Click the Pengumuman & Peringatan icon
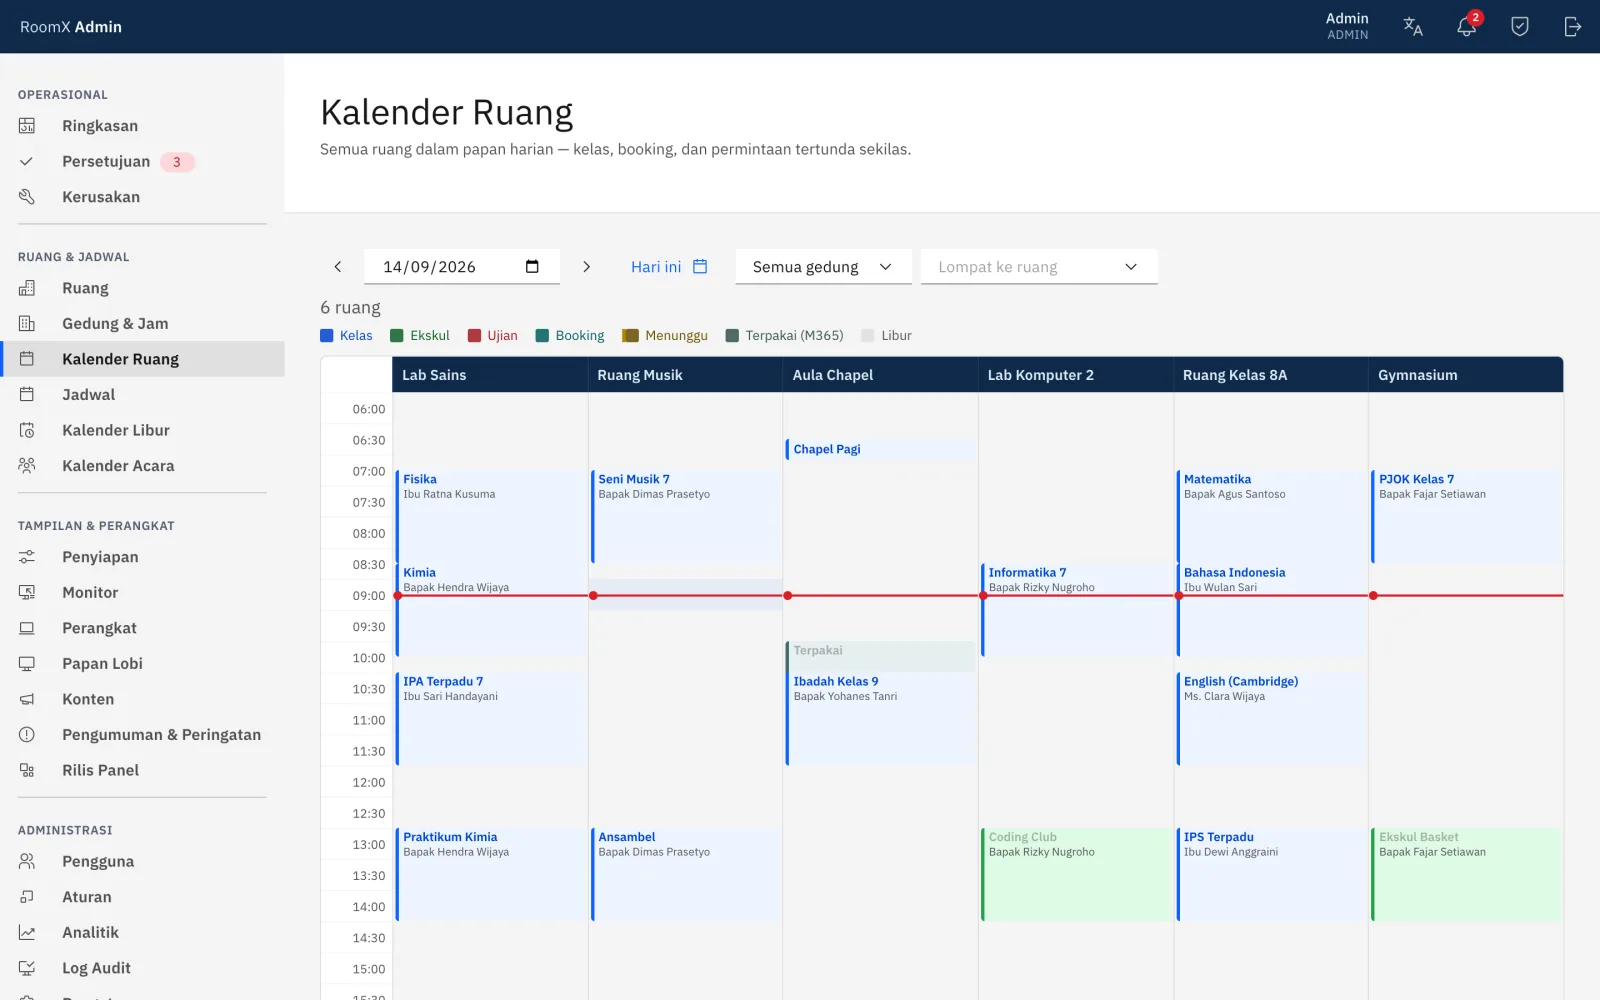 pos(27,735)
